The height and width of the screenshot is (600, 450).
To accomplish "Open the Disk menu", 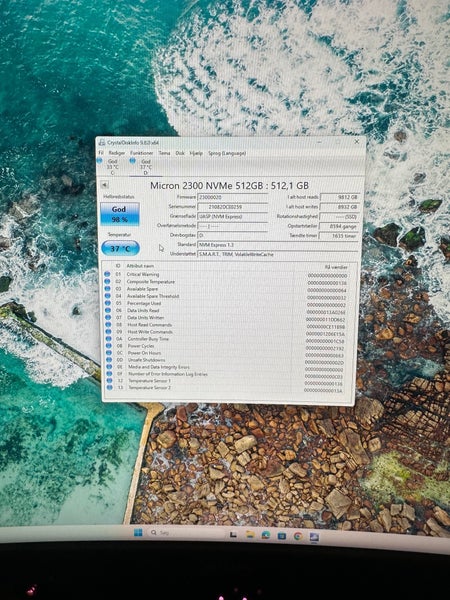I will [x=180, y=153].
